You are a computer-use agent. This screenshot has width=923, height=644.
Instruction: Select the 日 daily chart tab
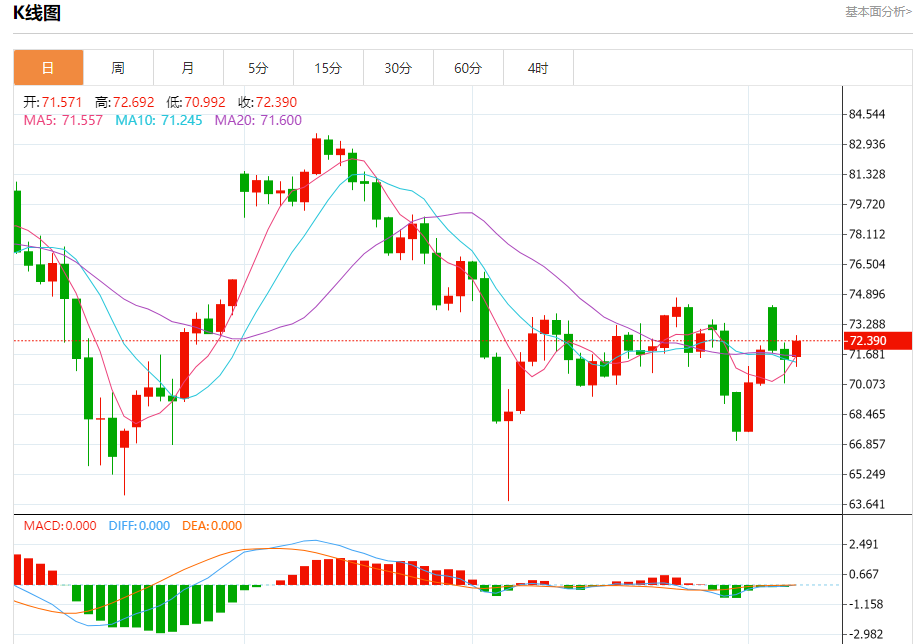tap(48, 68)
